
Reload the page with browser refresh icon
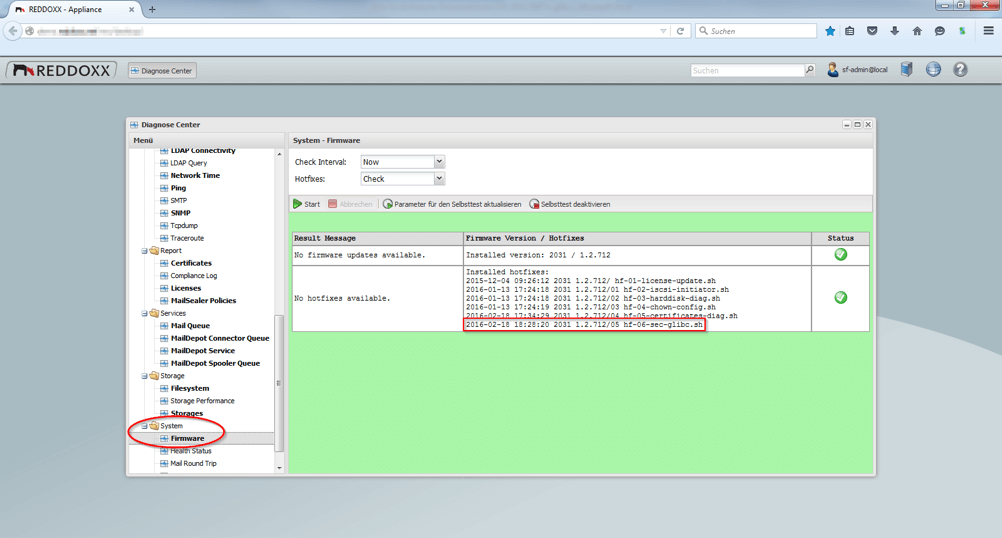point(681,31)
